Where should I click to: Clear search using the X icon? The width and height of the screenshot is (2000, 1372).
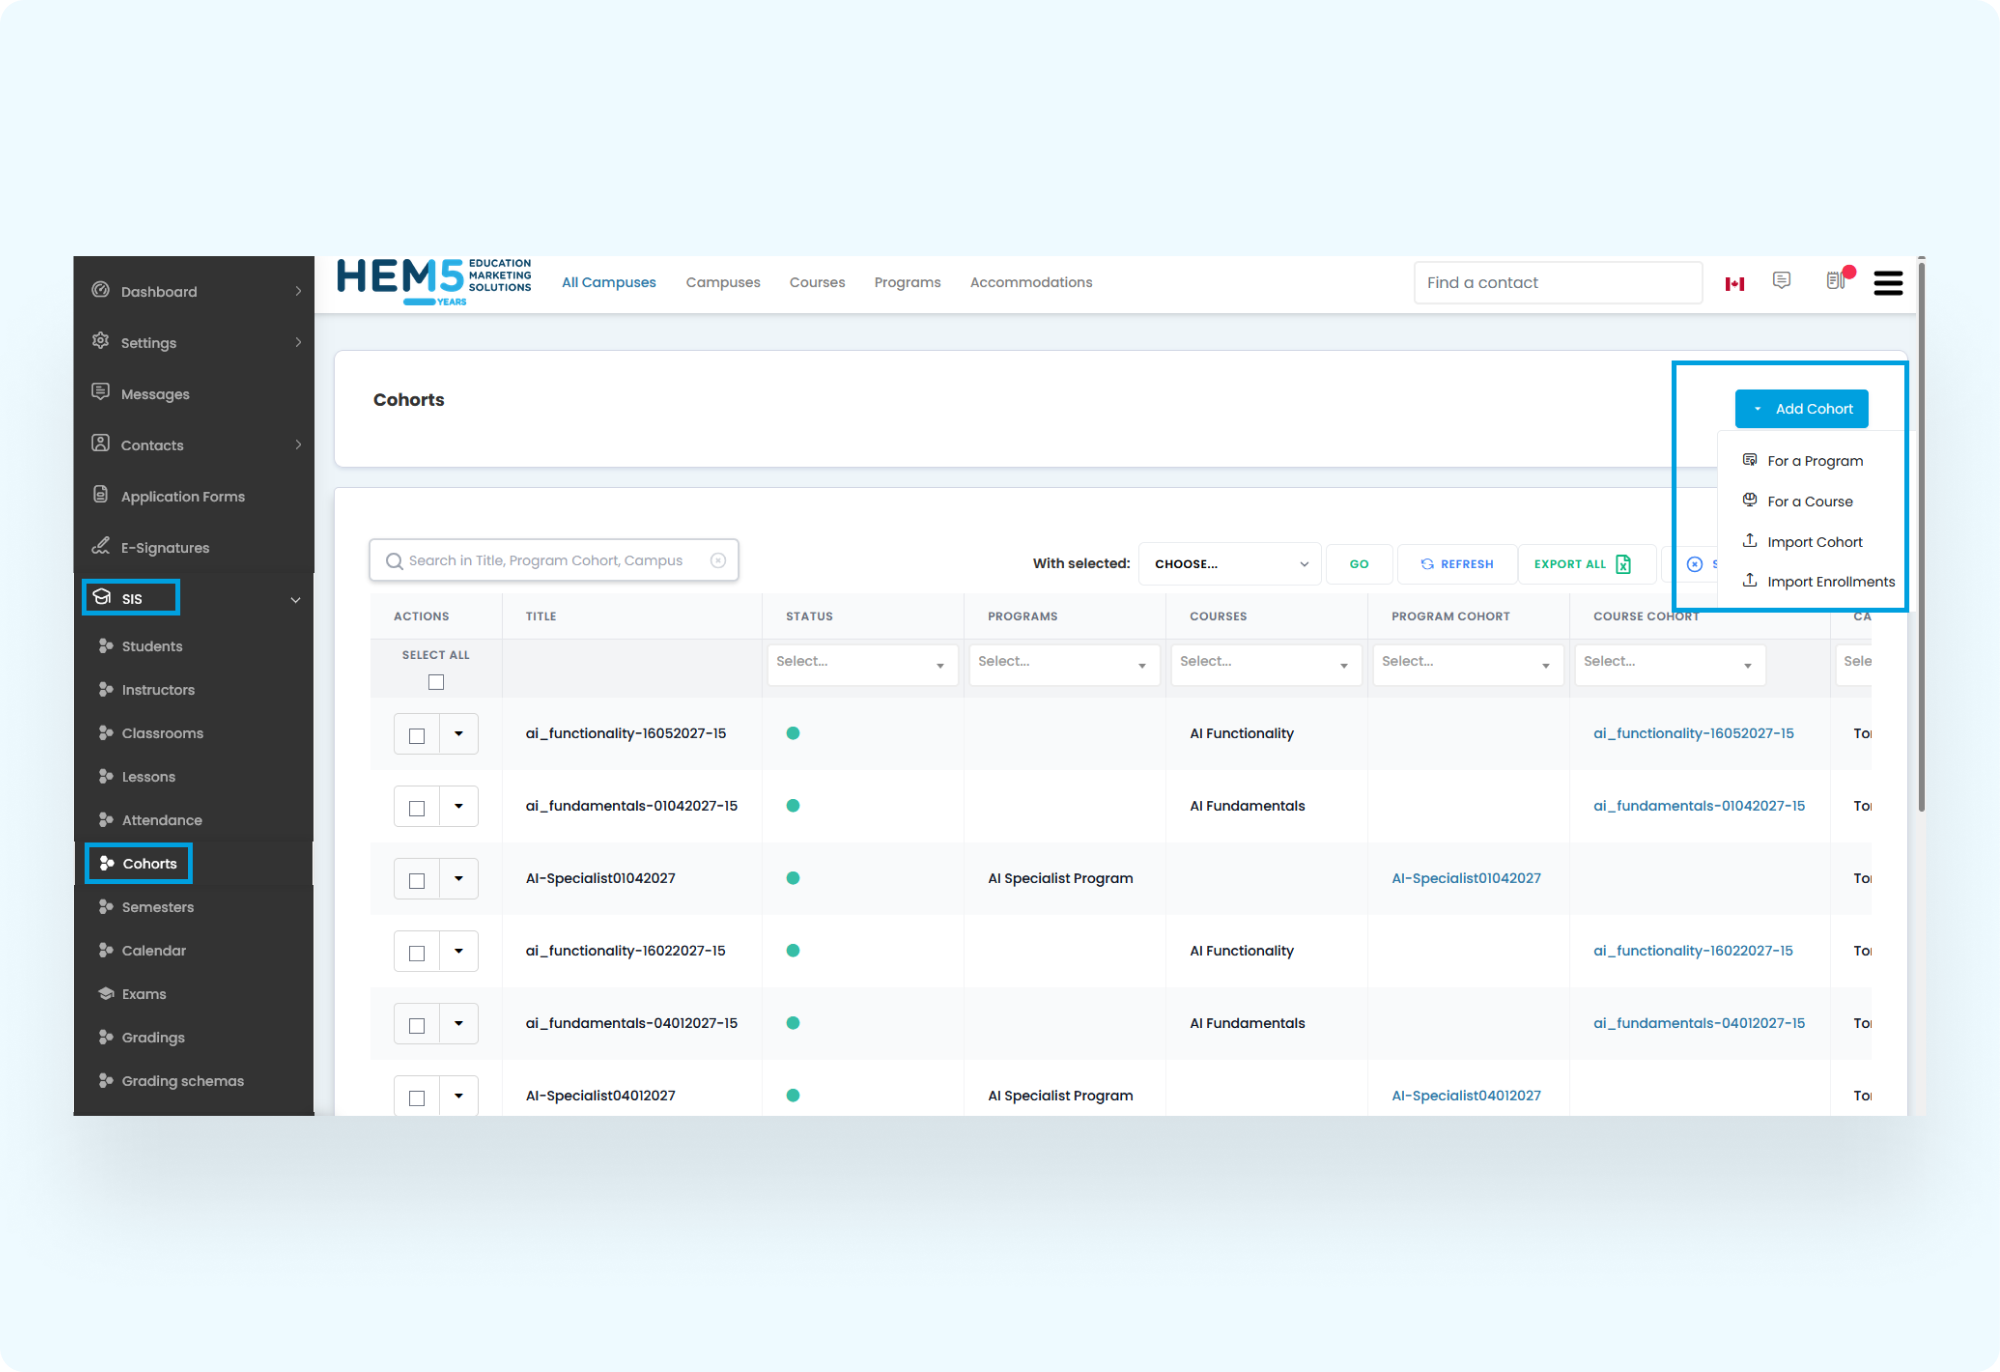pyautogui.click(x=718, y=560)
